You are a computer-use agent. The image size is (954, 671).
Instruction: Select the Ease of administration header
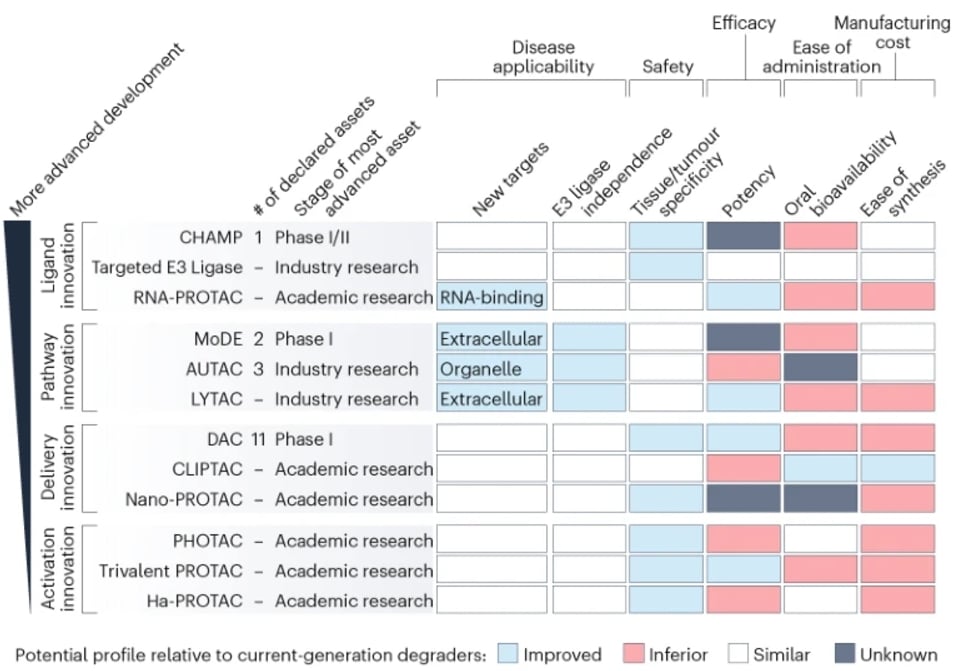(821, 57)
